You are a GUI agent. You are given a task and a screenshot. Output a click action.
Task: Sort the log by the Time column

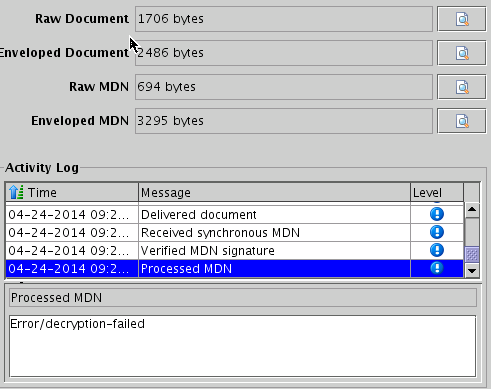[72, 192]
